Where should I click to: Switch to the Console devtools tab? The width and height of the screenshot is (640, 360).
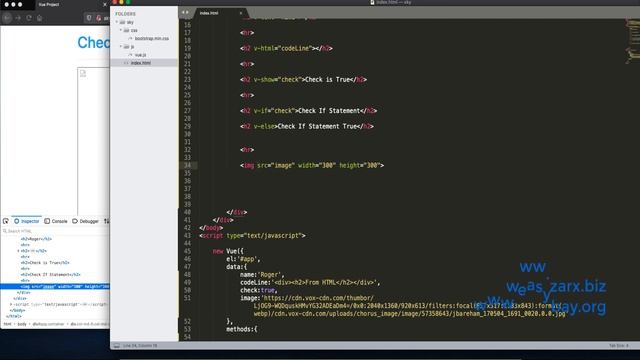56,221
